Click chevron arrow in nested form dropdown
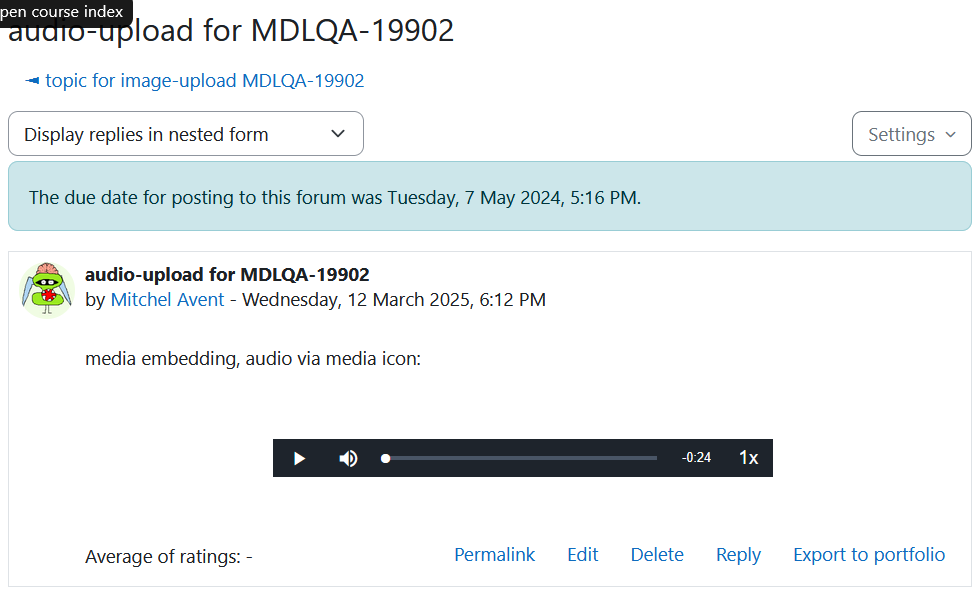Image resolution: width=979 pixels, height=593 pixels. [338, 134]
